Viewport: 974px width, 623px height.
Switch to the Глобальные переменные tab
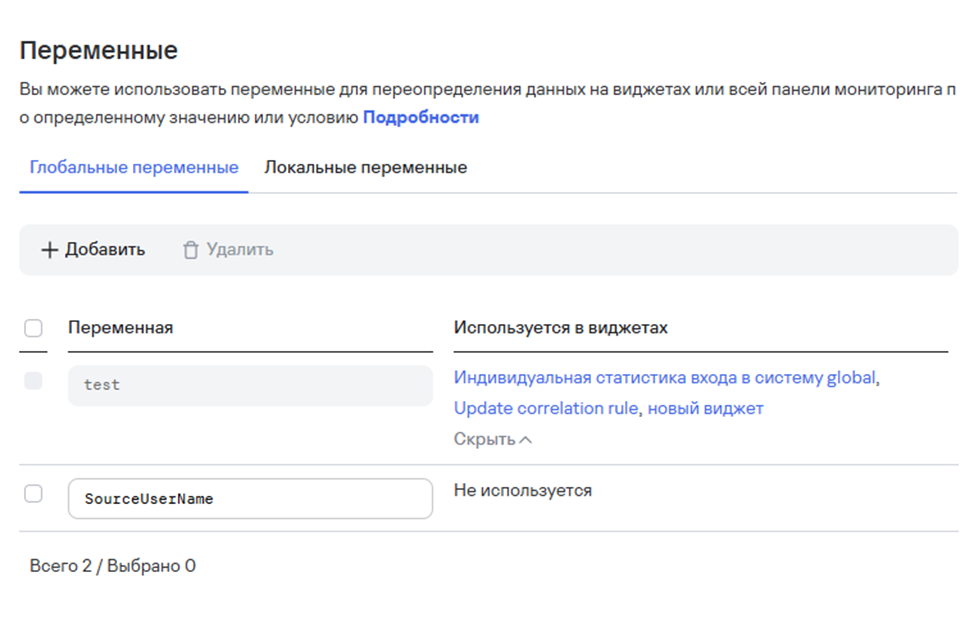tap(134, 167)
